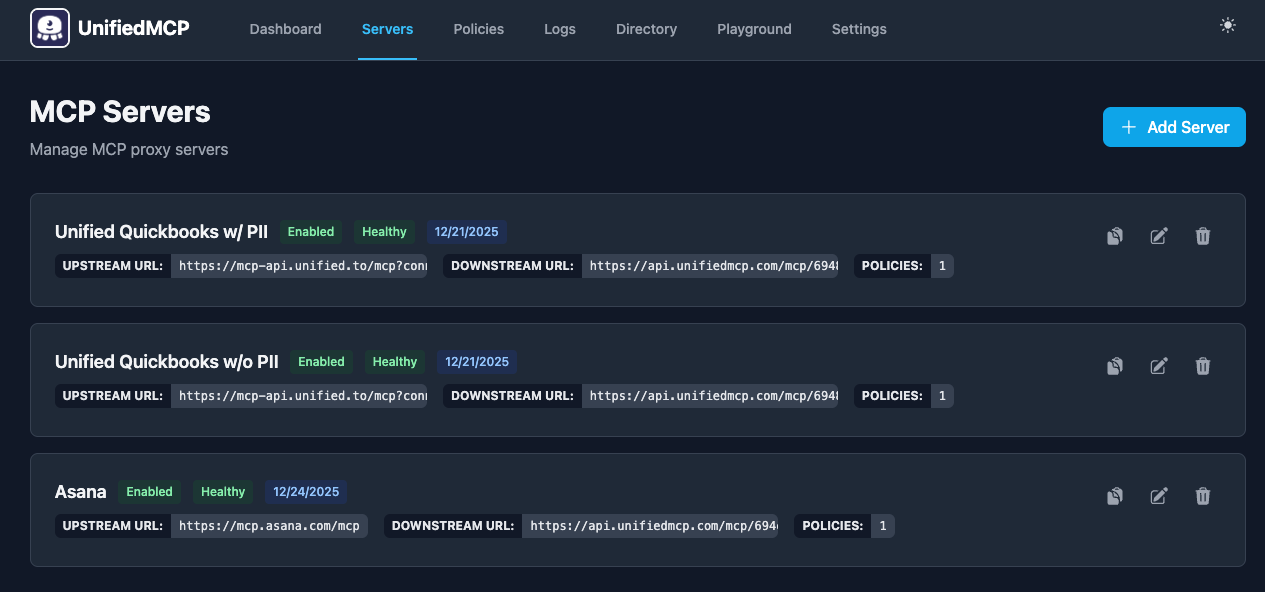This screenshot has width=1265, height=592.
Task: Click the UnifiedMCP octopus logo
Action: coord(50,26)
